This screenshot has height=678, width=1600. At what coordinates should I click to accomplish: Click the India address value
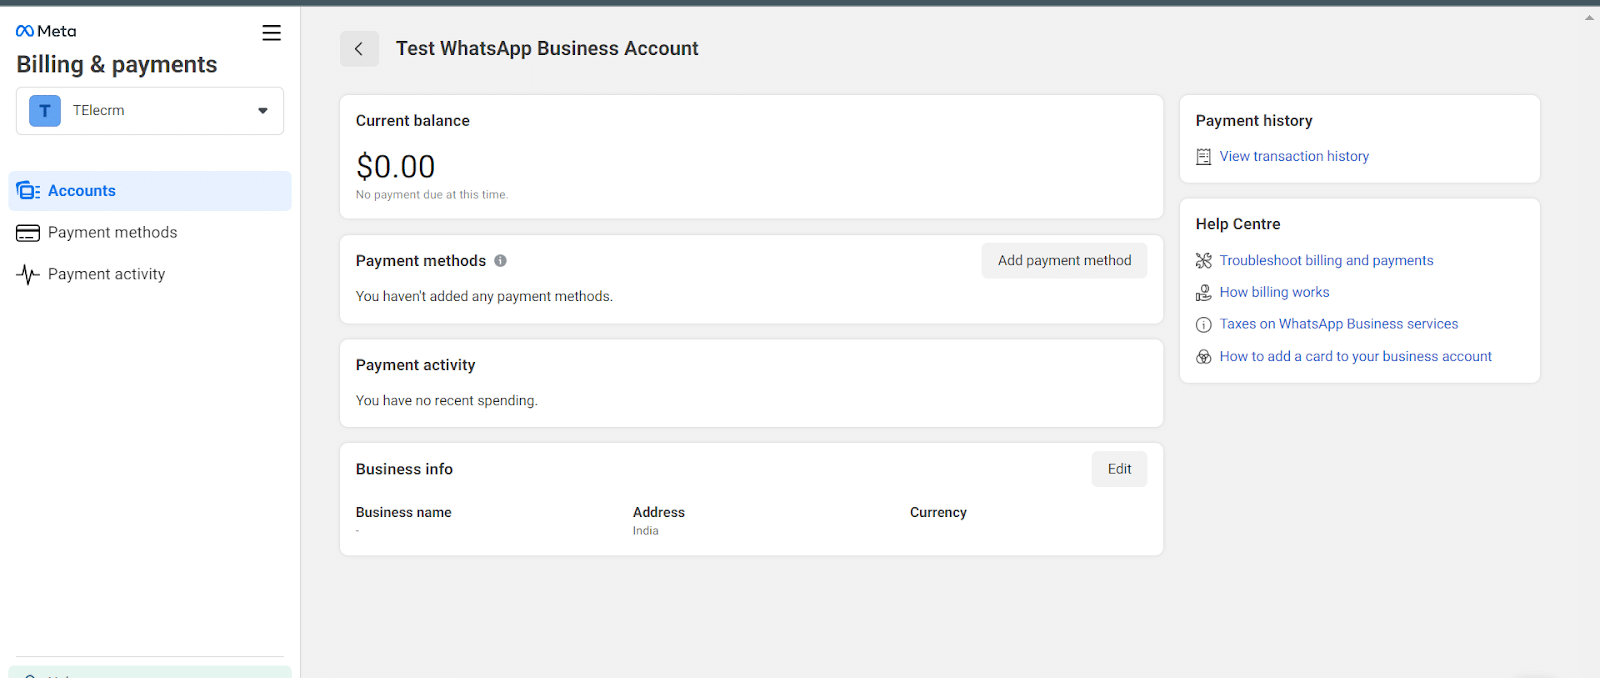645,531
